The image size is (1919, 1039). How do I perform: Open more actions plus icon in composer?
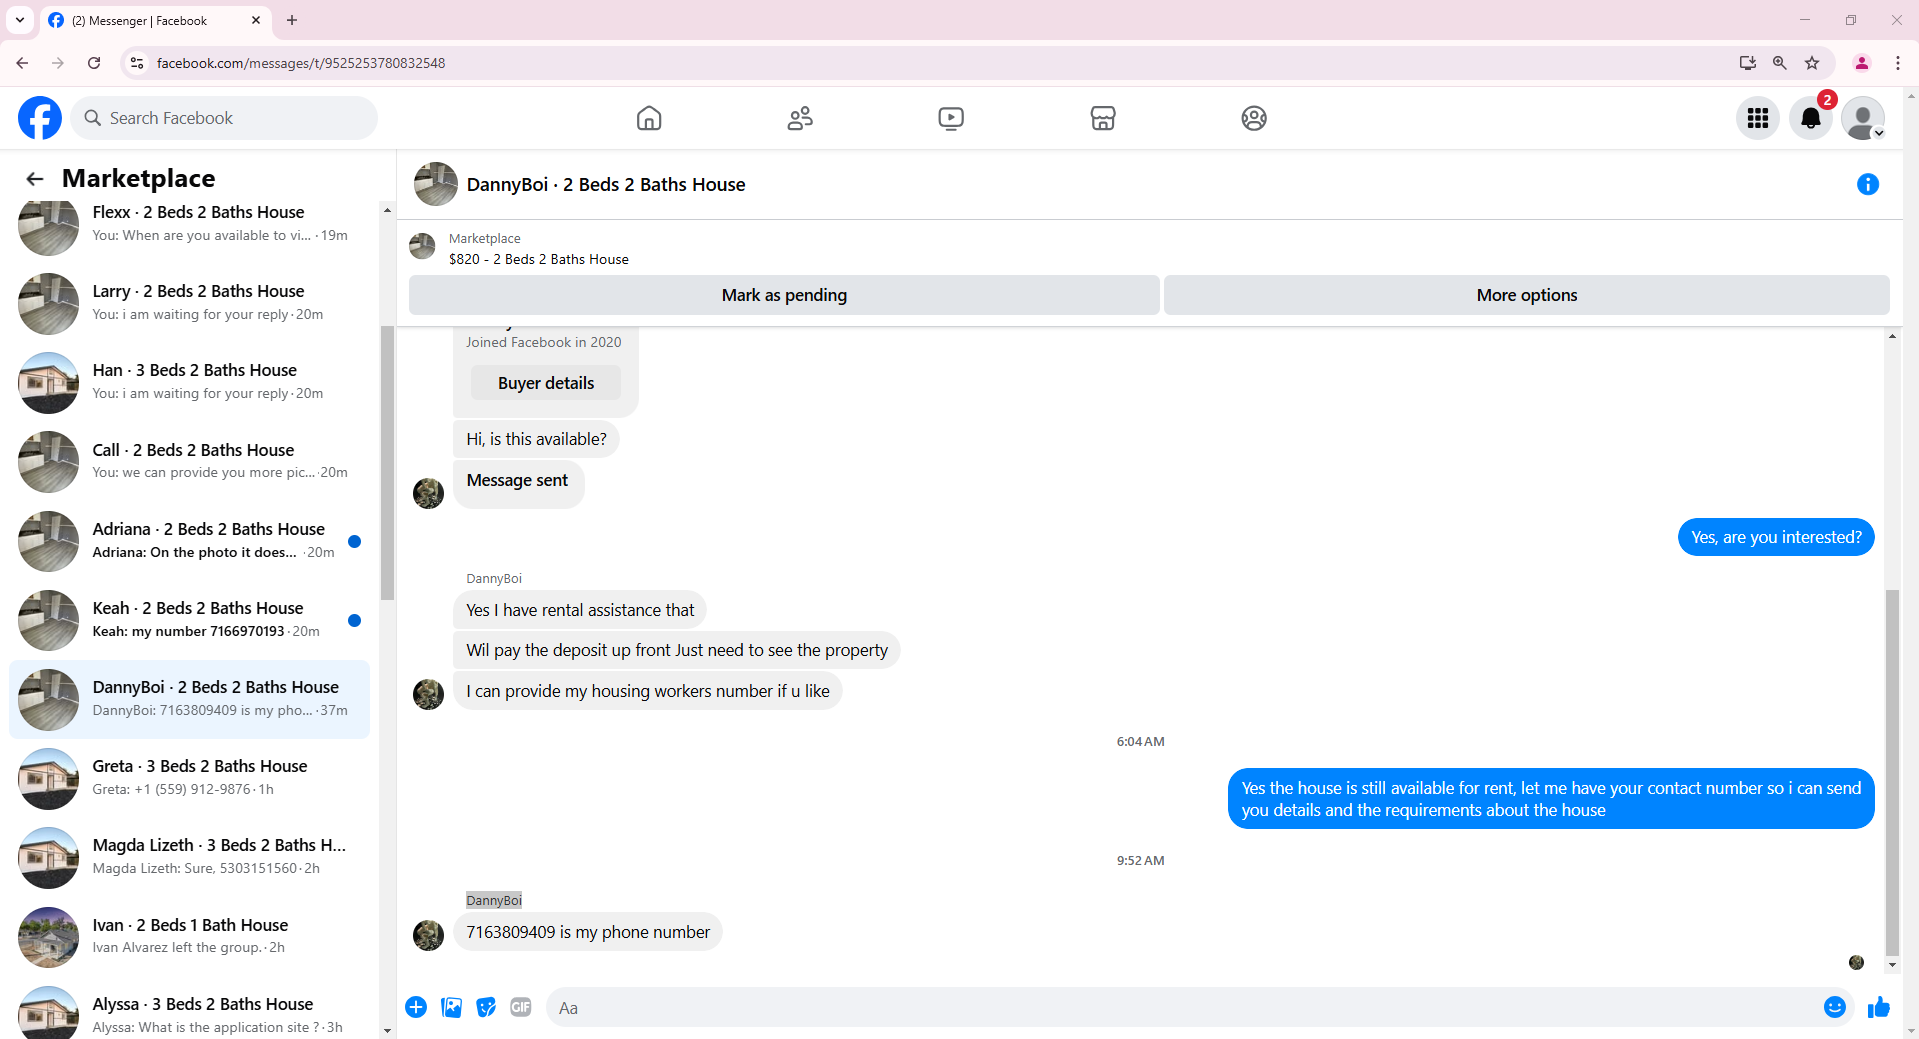pyautogui.click(x=416, y=1007)
